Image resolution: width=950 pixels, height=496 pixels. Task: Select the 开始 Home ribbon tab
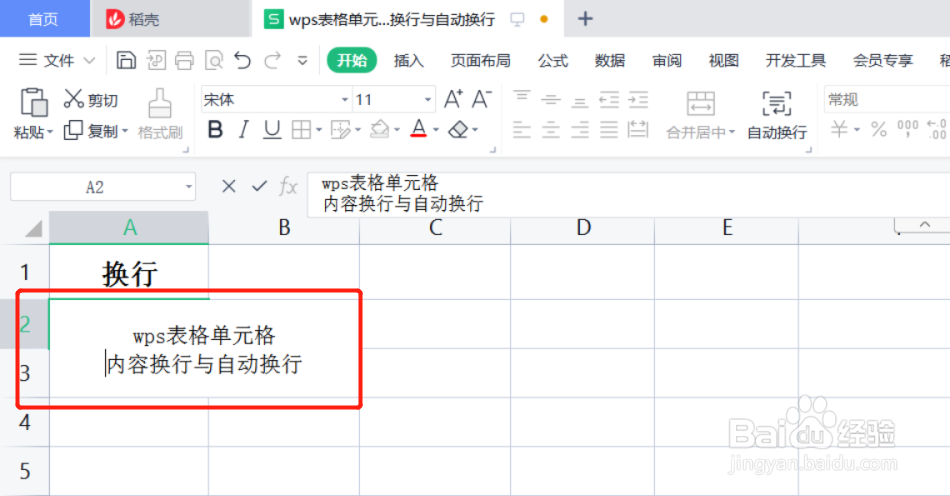(352, 60)
